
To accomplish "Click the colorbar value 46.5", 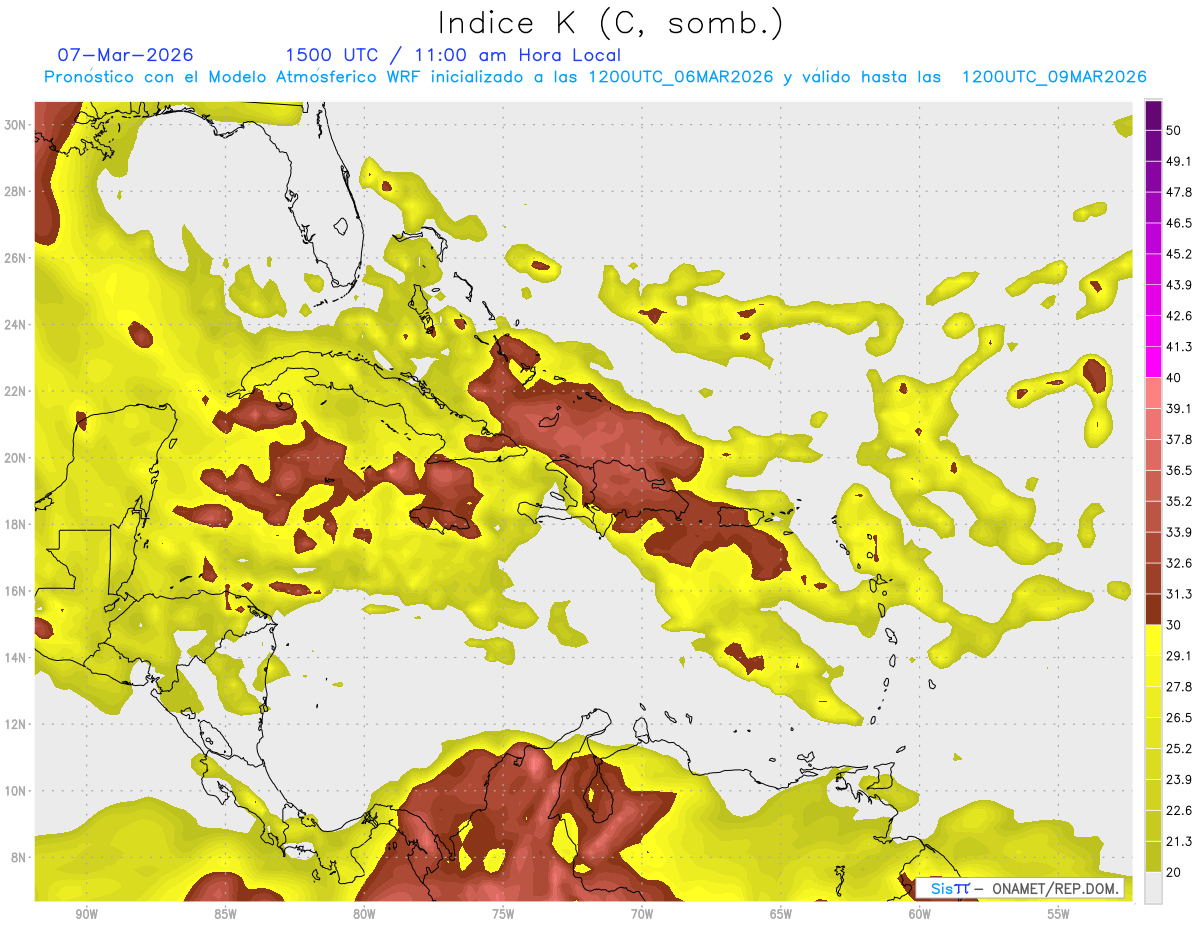I will pyautogui.click(x=1179, y=223).
